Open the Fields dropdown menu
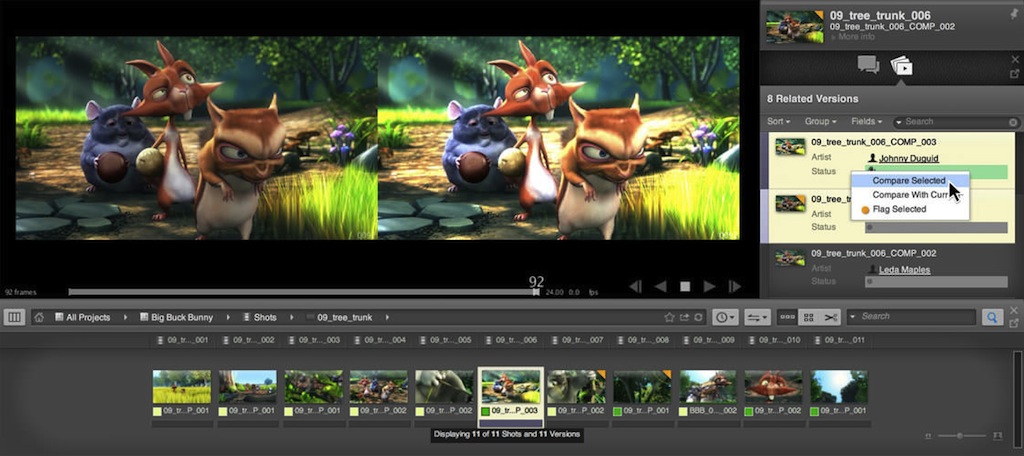This screenshot has width=1024, height=456. coord(865,121)
